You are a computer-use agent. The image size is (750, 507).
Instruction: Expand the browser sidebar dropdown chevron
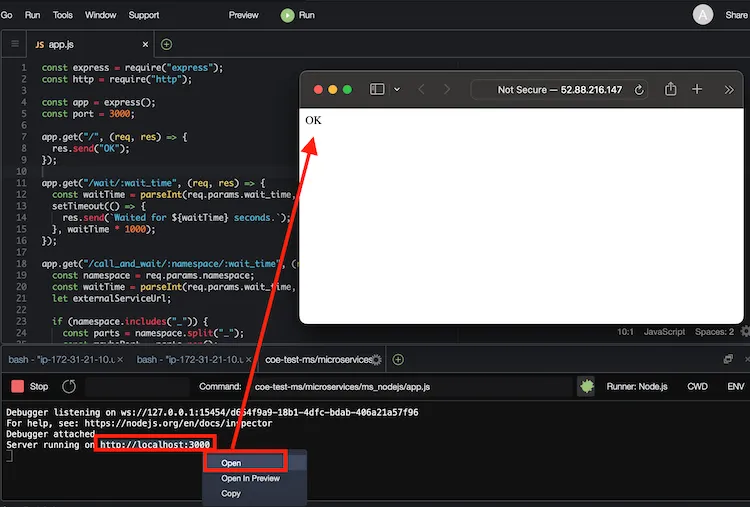(x=397, y=89)
